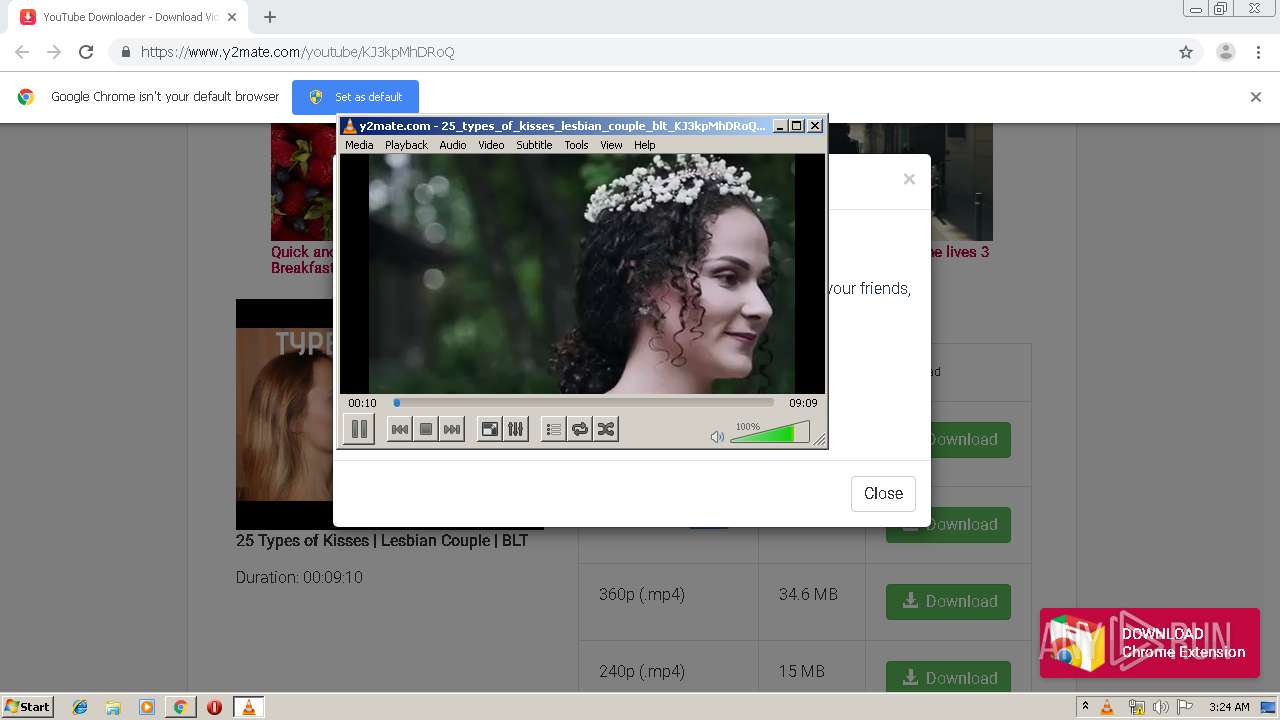The image size is (1280, 720).
Task: Open the VLC Audio menu
Action: tap(453, 145)
